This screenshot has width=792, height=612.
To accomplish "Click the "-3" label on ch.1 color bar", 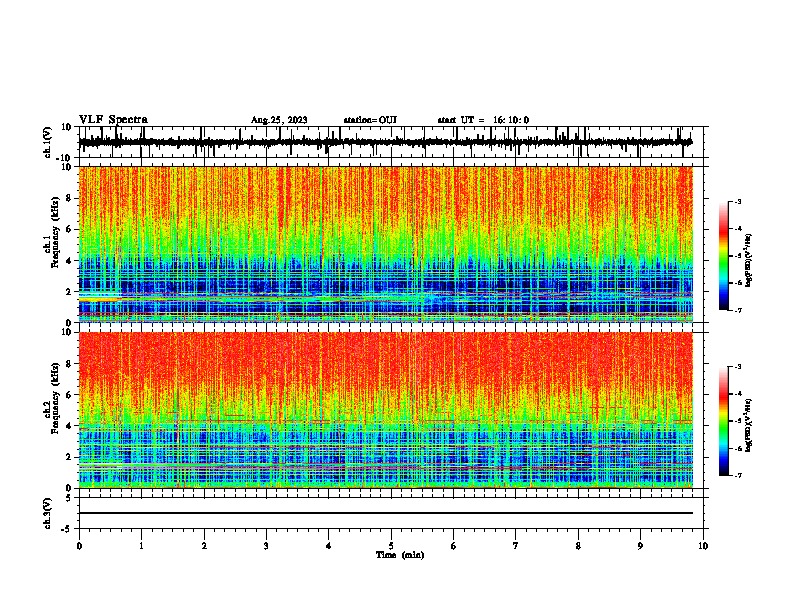I will click(x=737, y=201).
